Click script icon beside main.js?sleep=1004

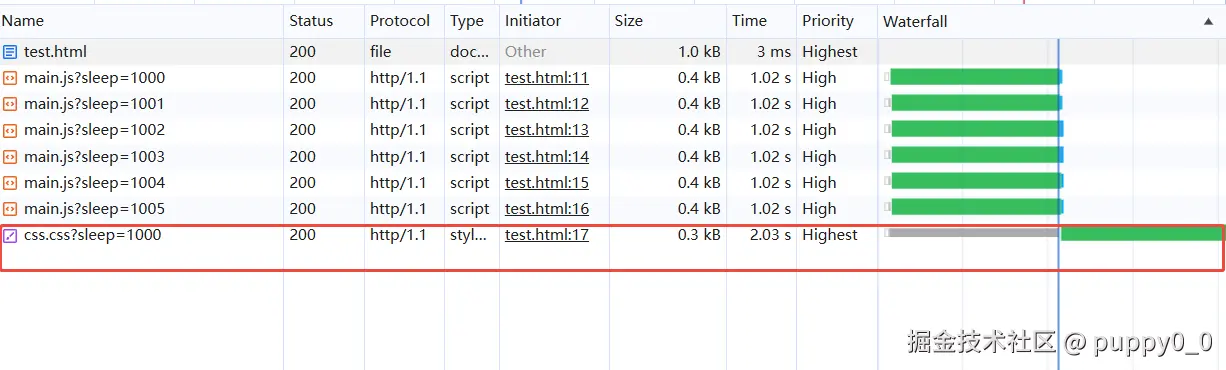[10, 183]
